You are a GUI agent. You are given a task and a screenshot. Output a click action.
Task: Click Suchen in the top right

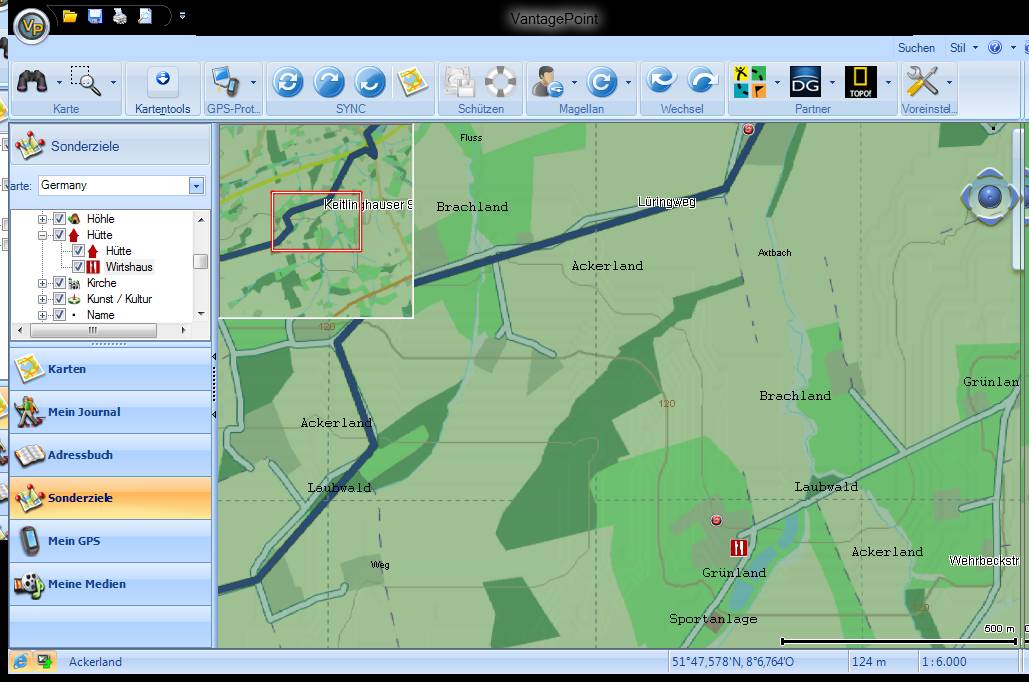point(916,47)
